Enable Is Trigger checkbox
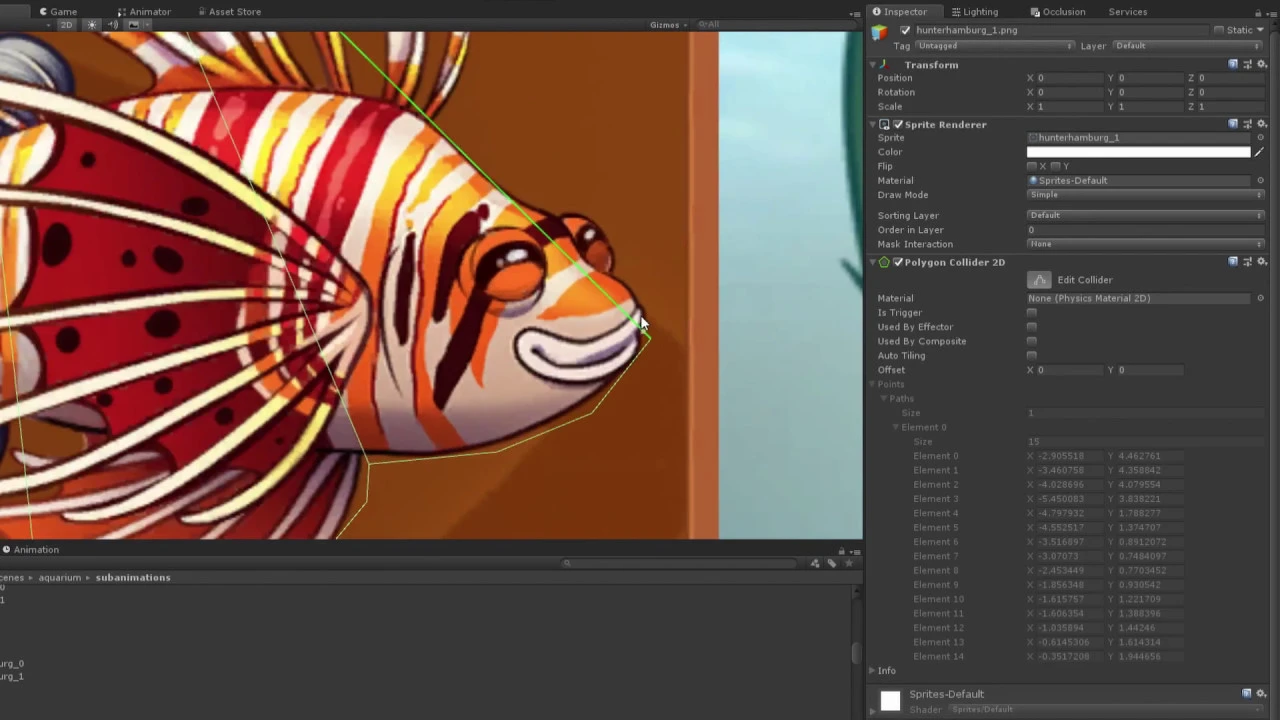The height and width of the screenshot is (720, 1280). 1032,313
